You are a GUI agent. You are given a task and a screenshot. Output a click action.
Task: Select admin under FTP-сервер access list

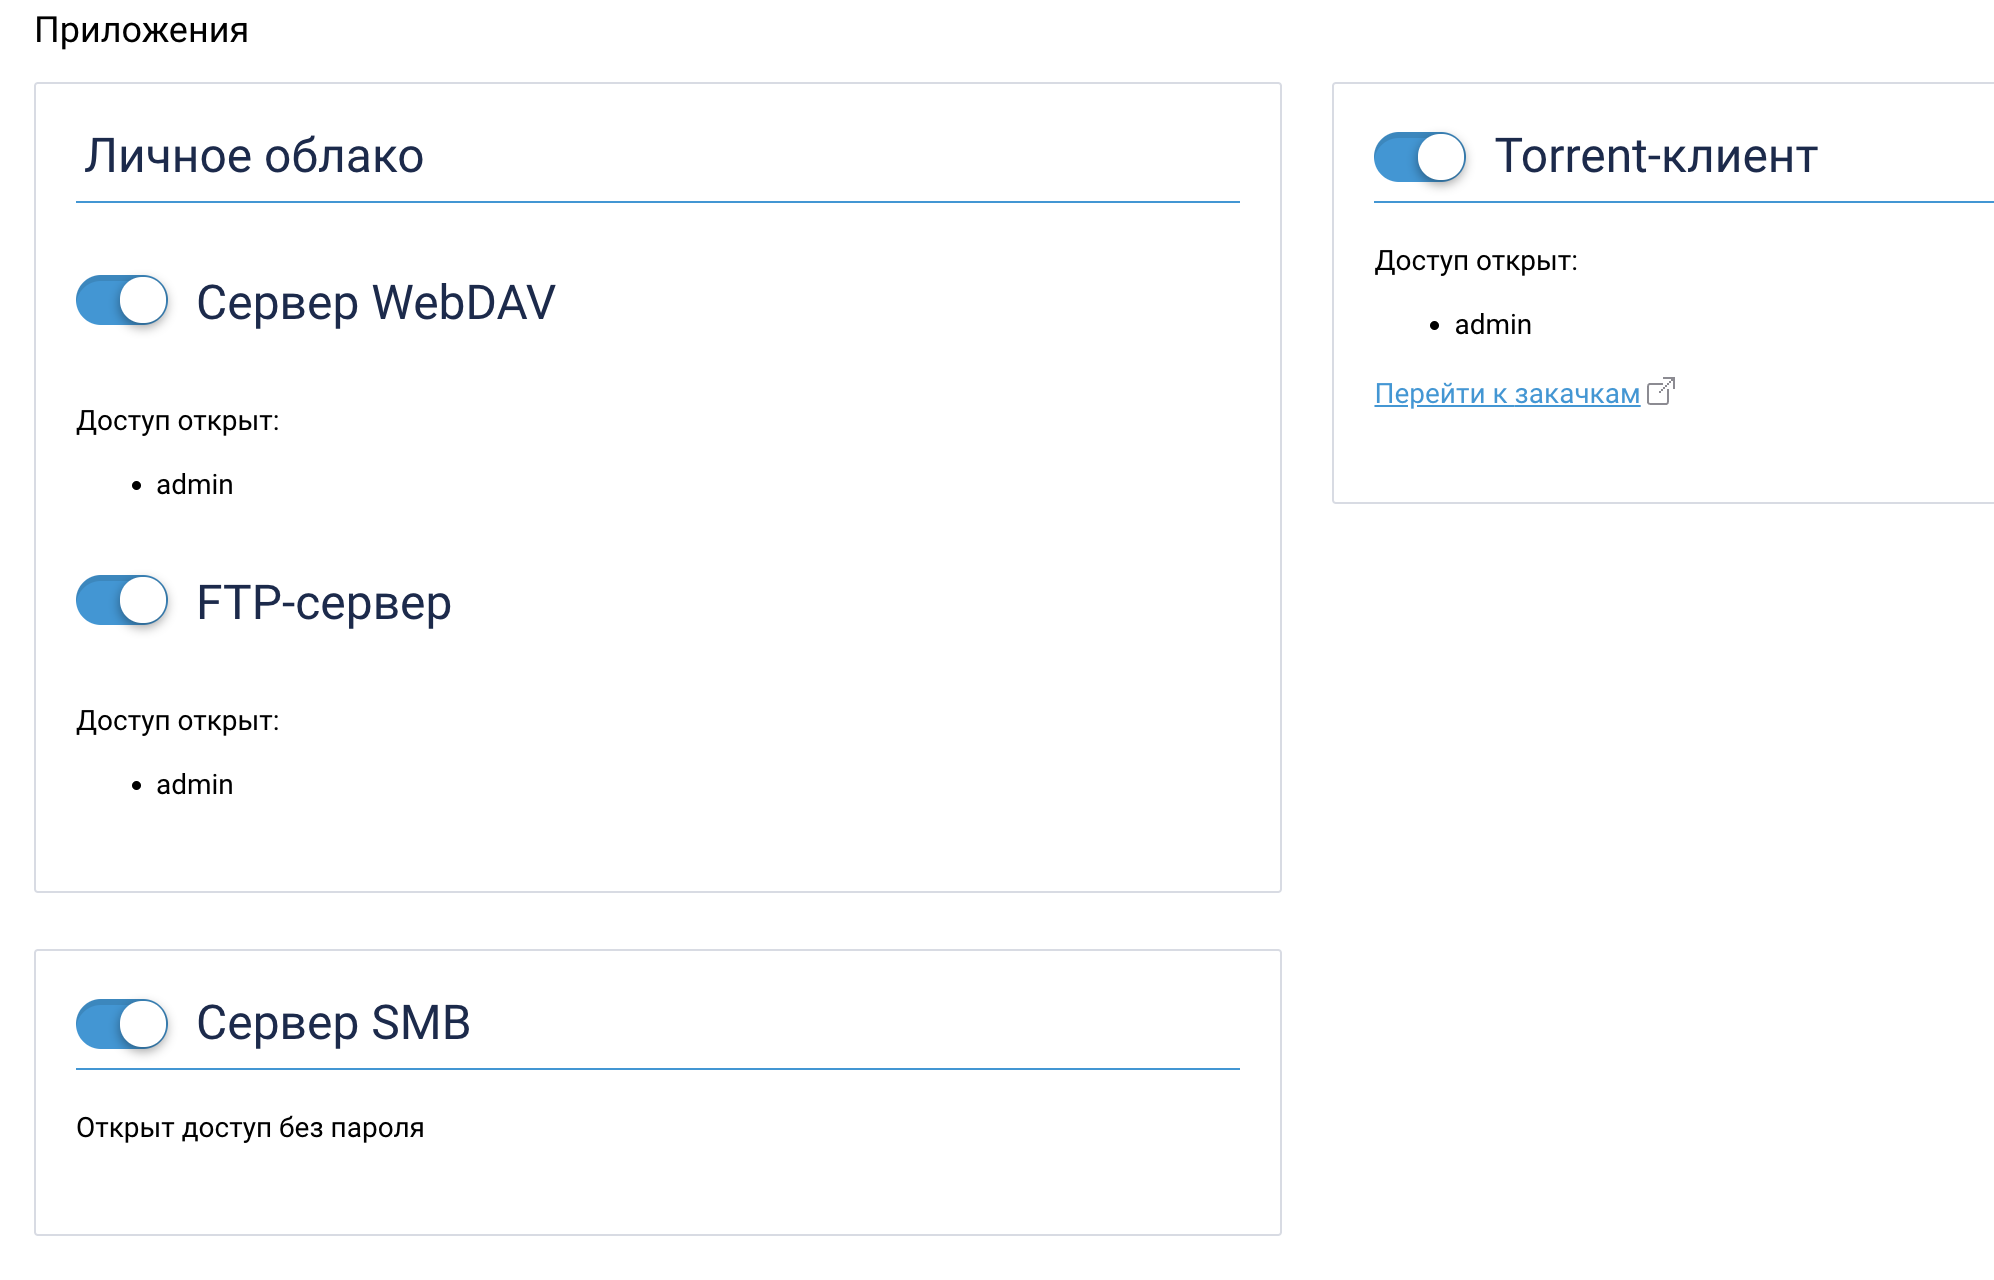click(195, 785)
